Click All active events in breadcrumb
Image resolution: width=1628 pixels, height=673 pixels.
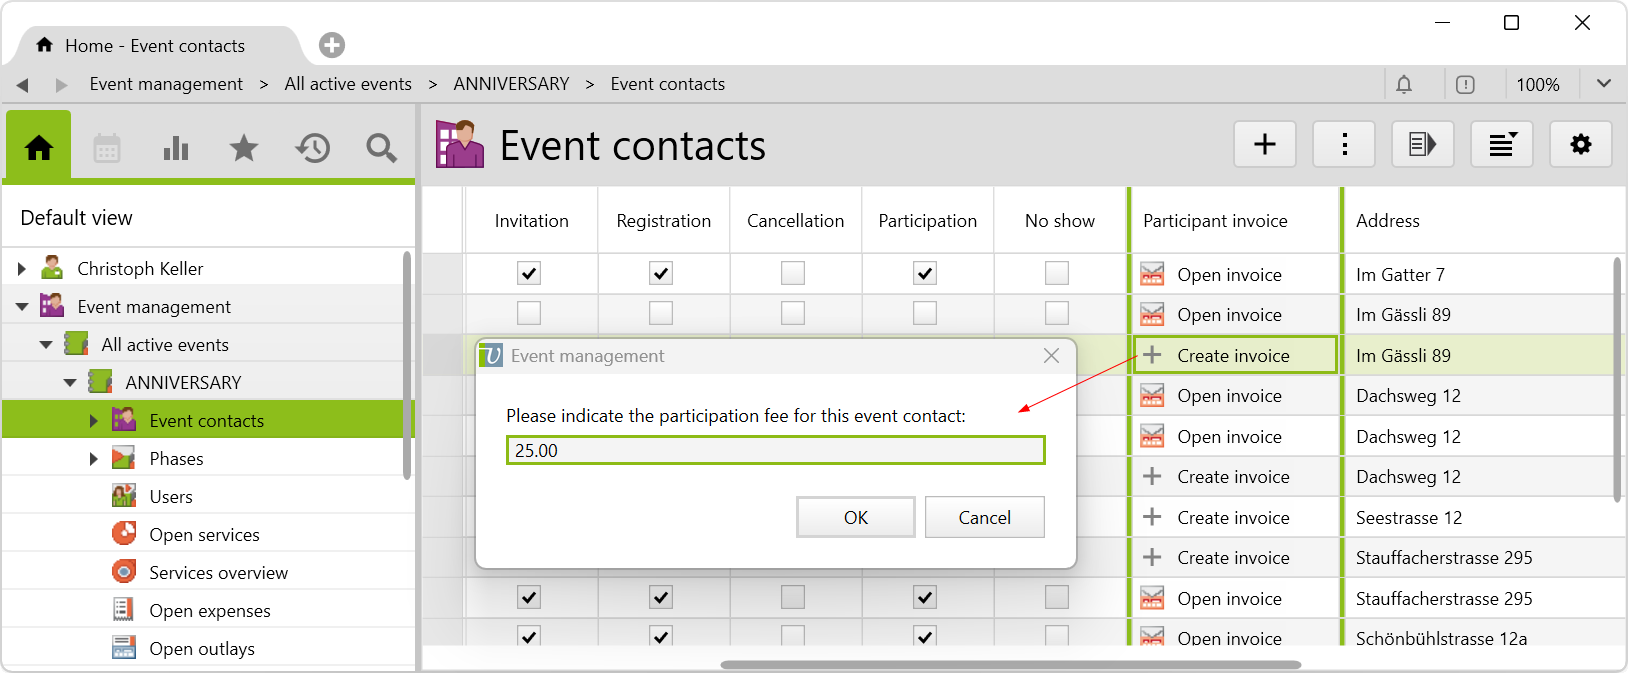tap(348, 84)
